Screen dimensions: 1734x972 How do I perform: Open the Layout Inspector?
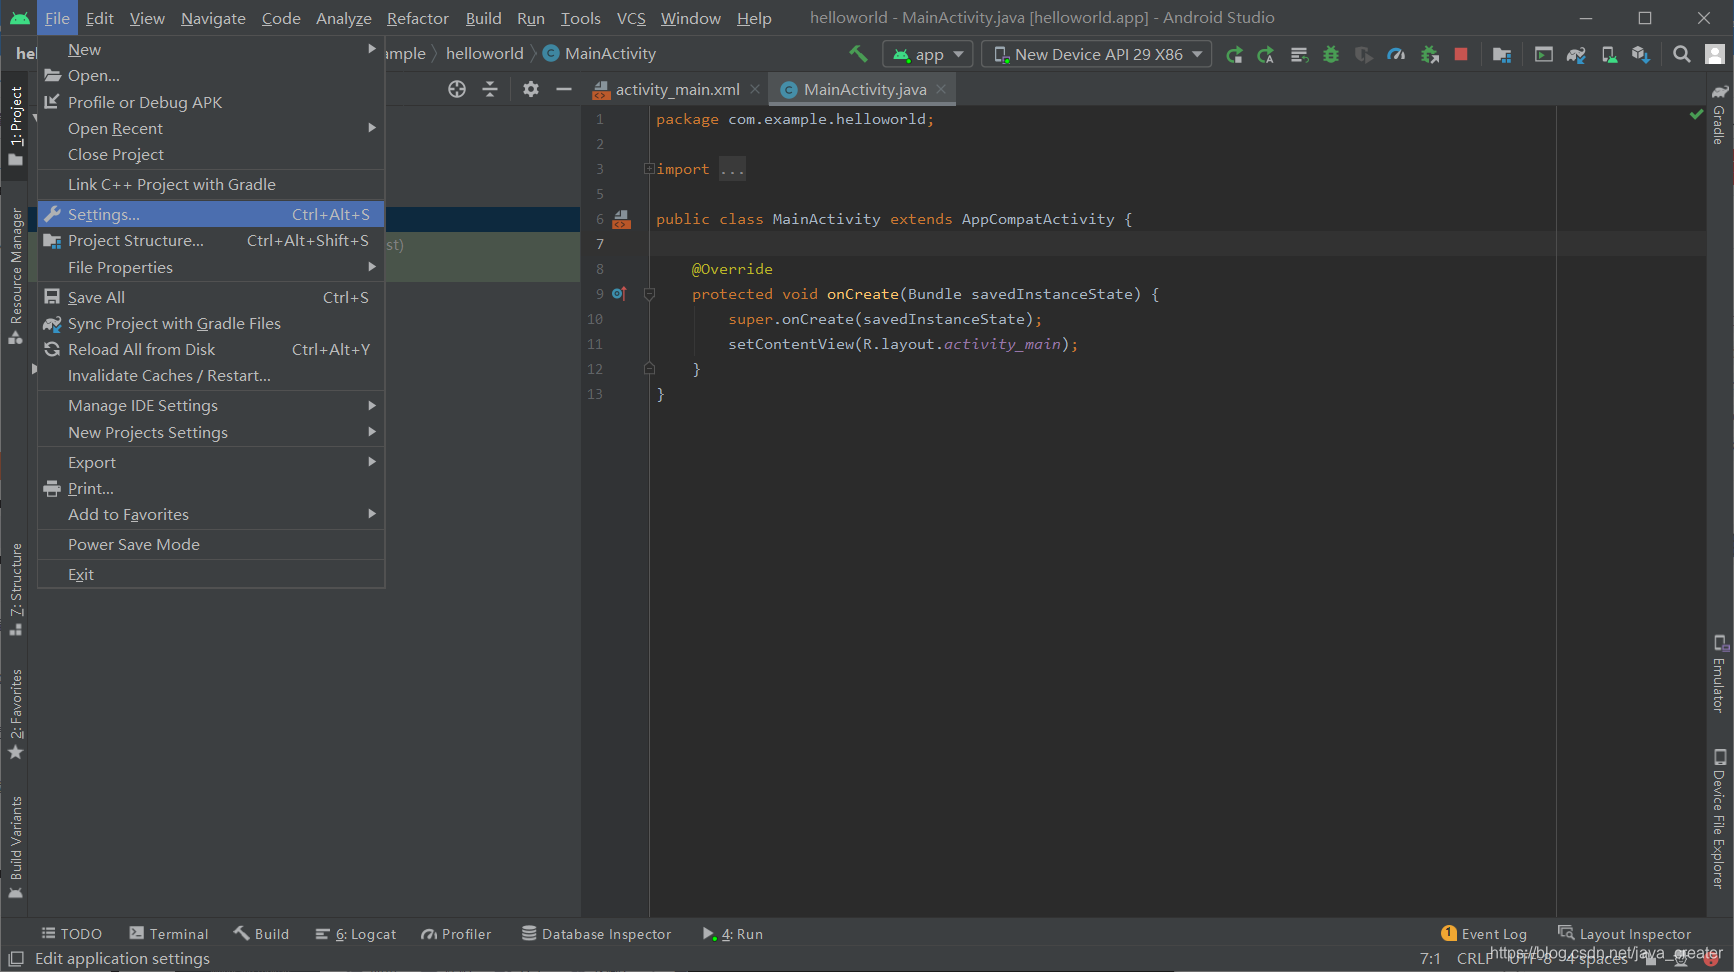point(1625,934)
